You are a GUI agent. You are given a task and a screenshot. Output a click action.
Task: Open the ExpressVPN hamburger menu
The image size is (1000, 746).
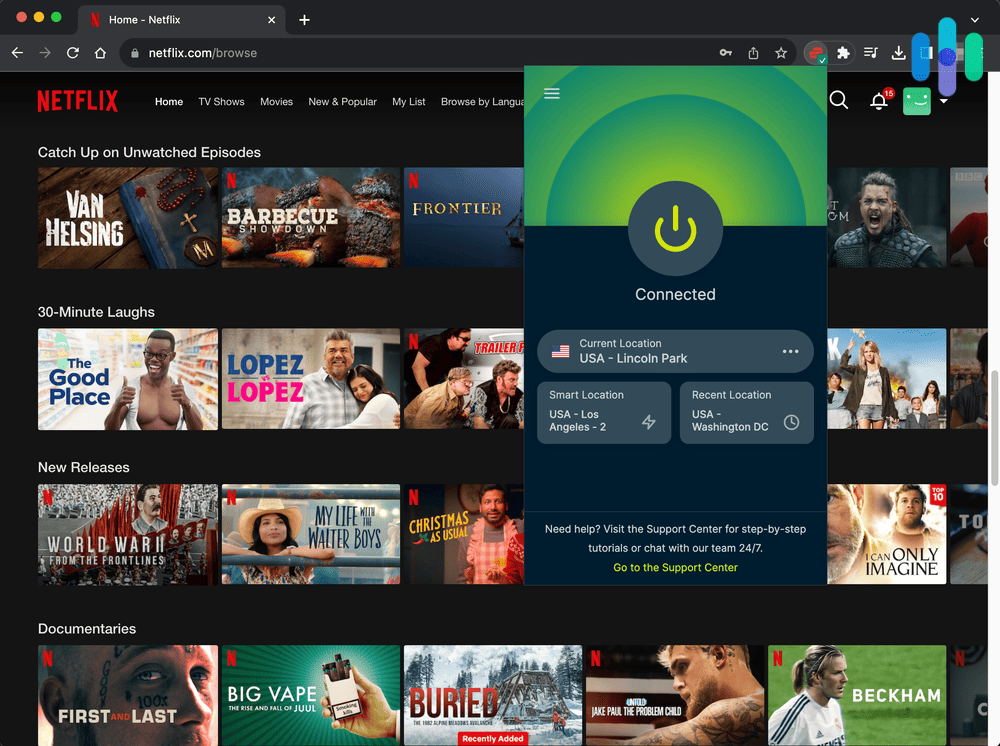[551, 93]
